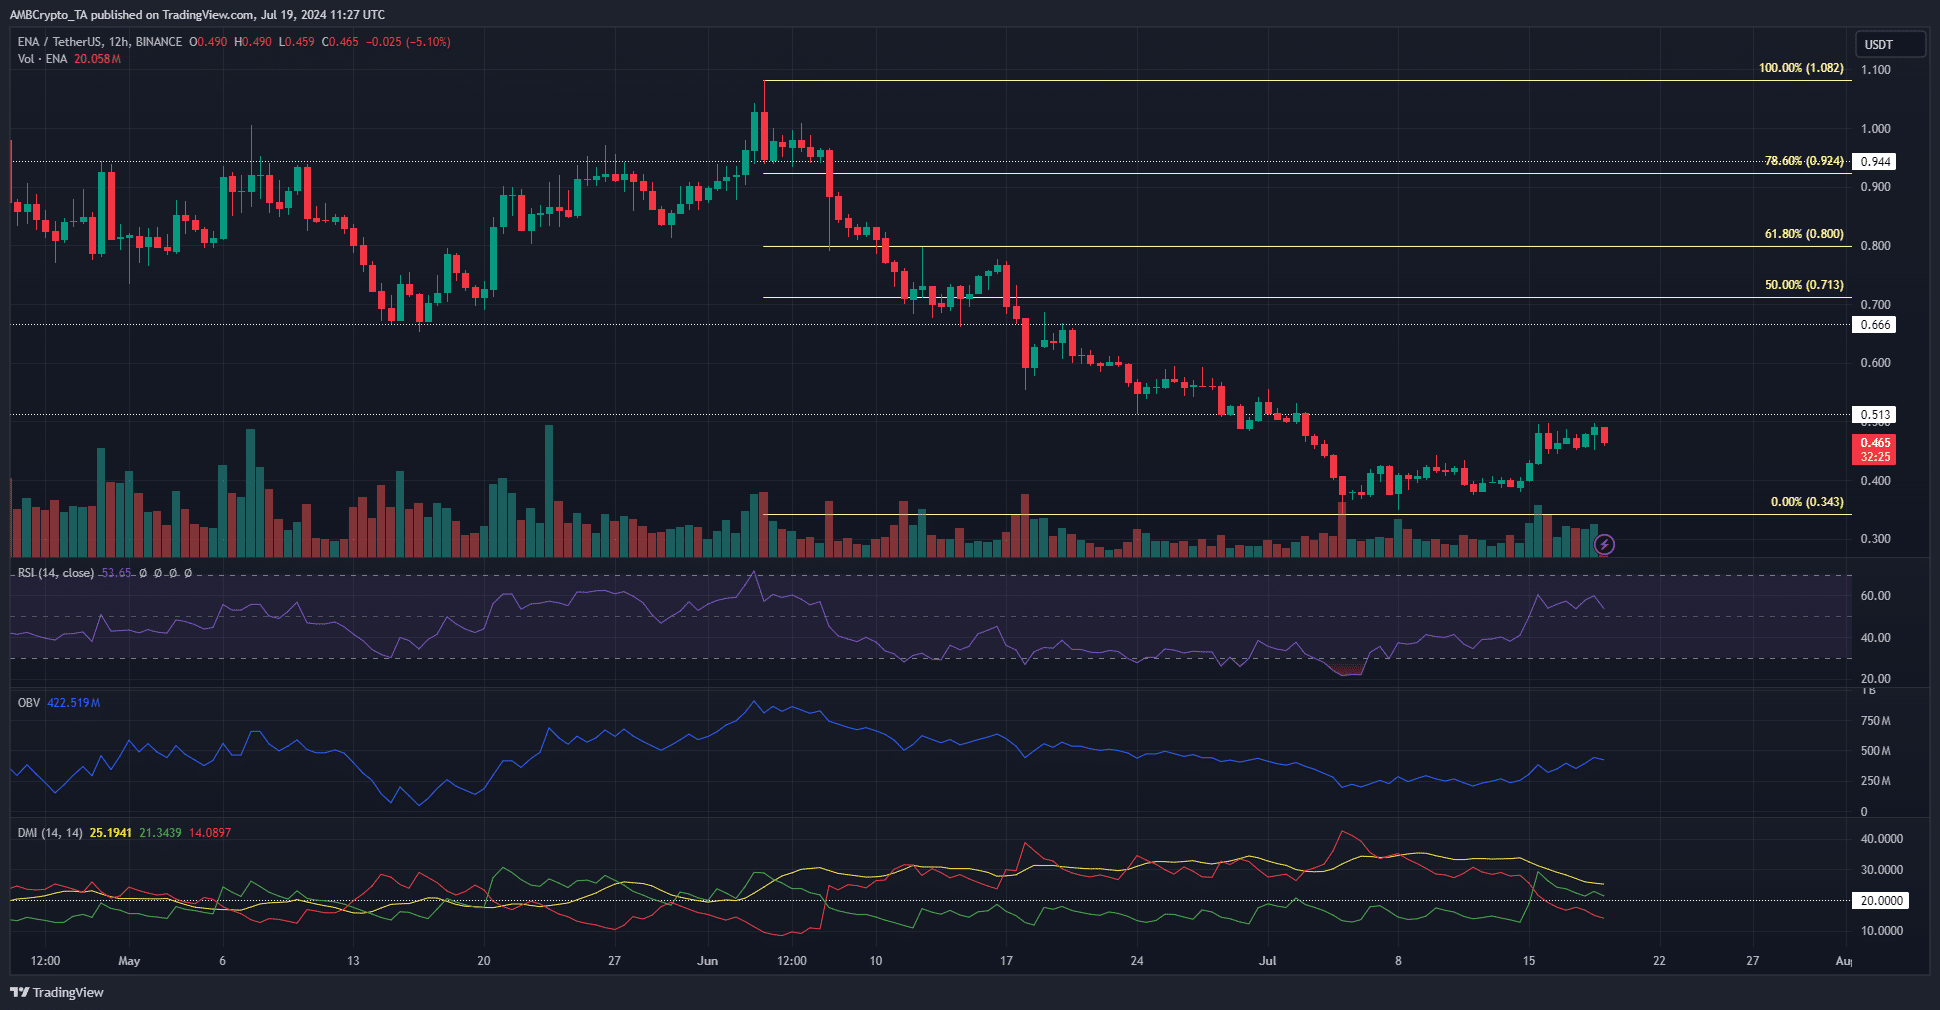Click the RSI value 53.65
Screen dimensions: 1940x1010
pos(116,573)
